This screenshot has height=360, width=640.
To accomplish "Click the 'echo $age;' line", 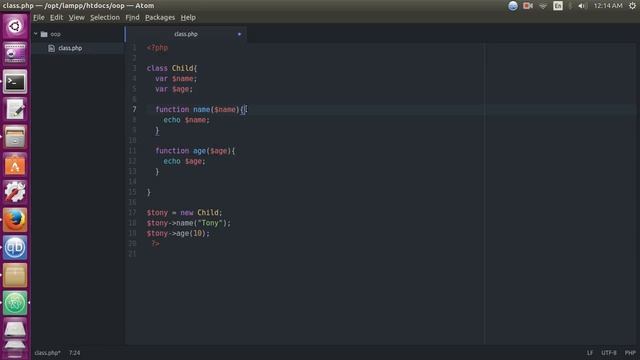I will 184,161.
